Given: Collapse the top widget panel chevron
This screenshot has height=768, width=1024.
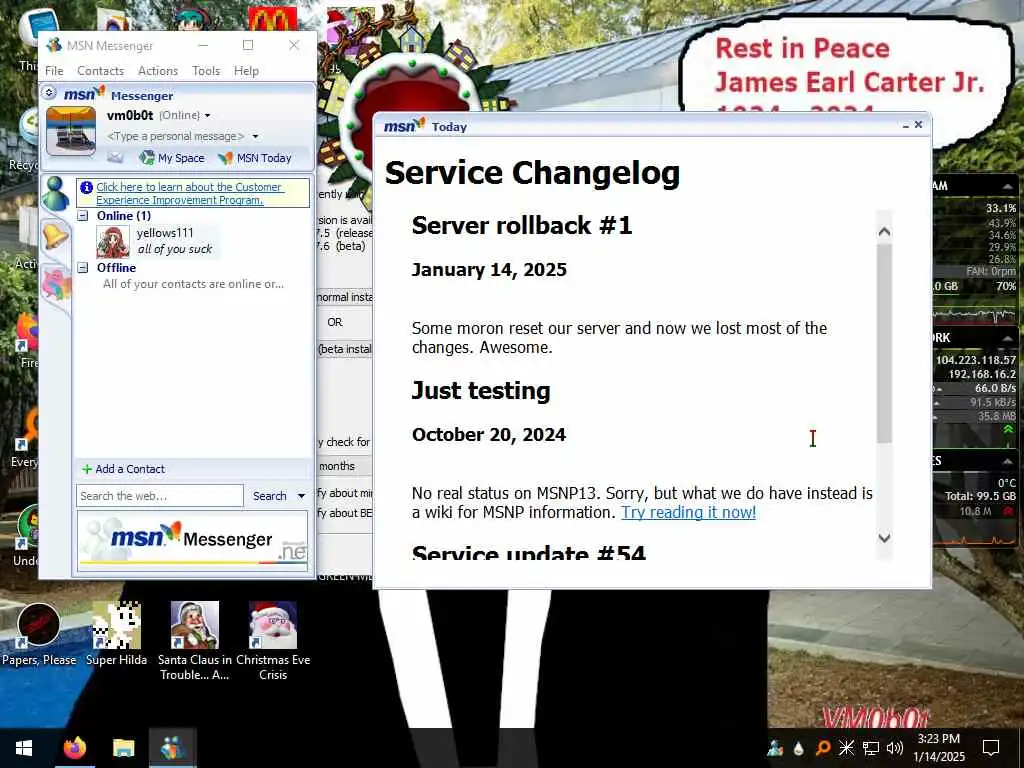Looking at the screenshot, I should [x=1008, y=187].
